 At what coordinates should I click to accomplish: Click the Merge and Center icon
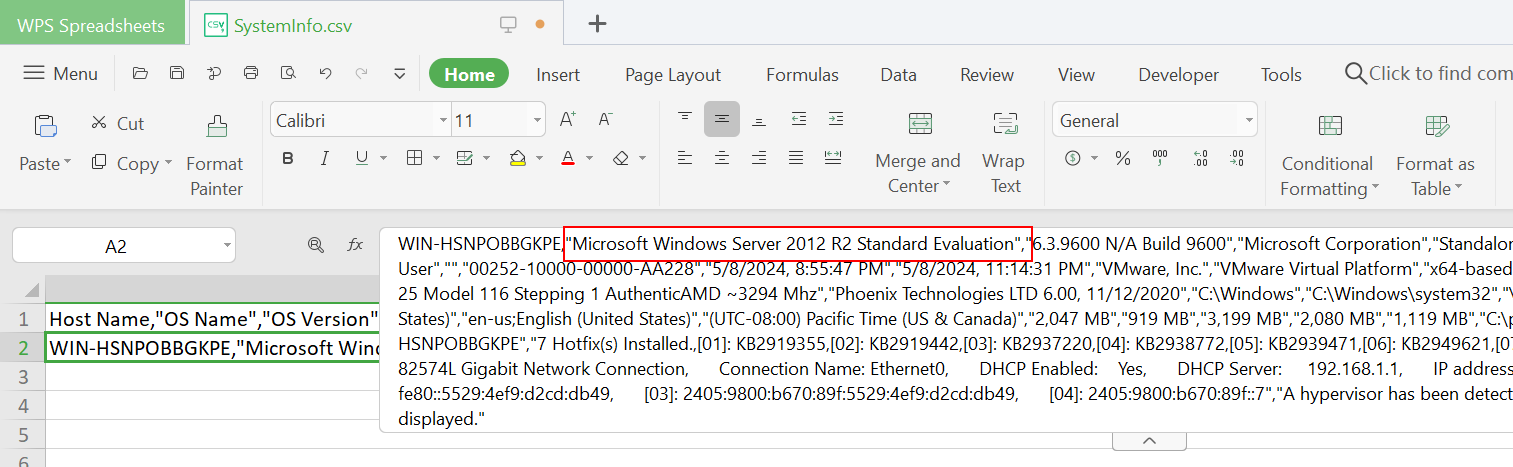coord(920,123)
